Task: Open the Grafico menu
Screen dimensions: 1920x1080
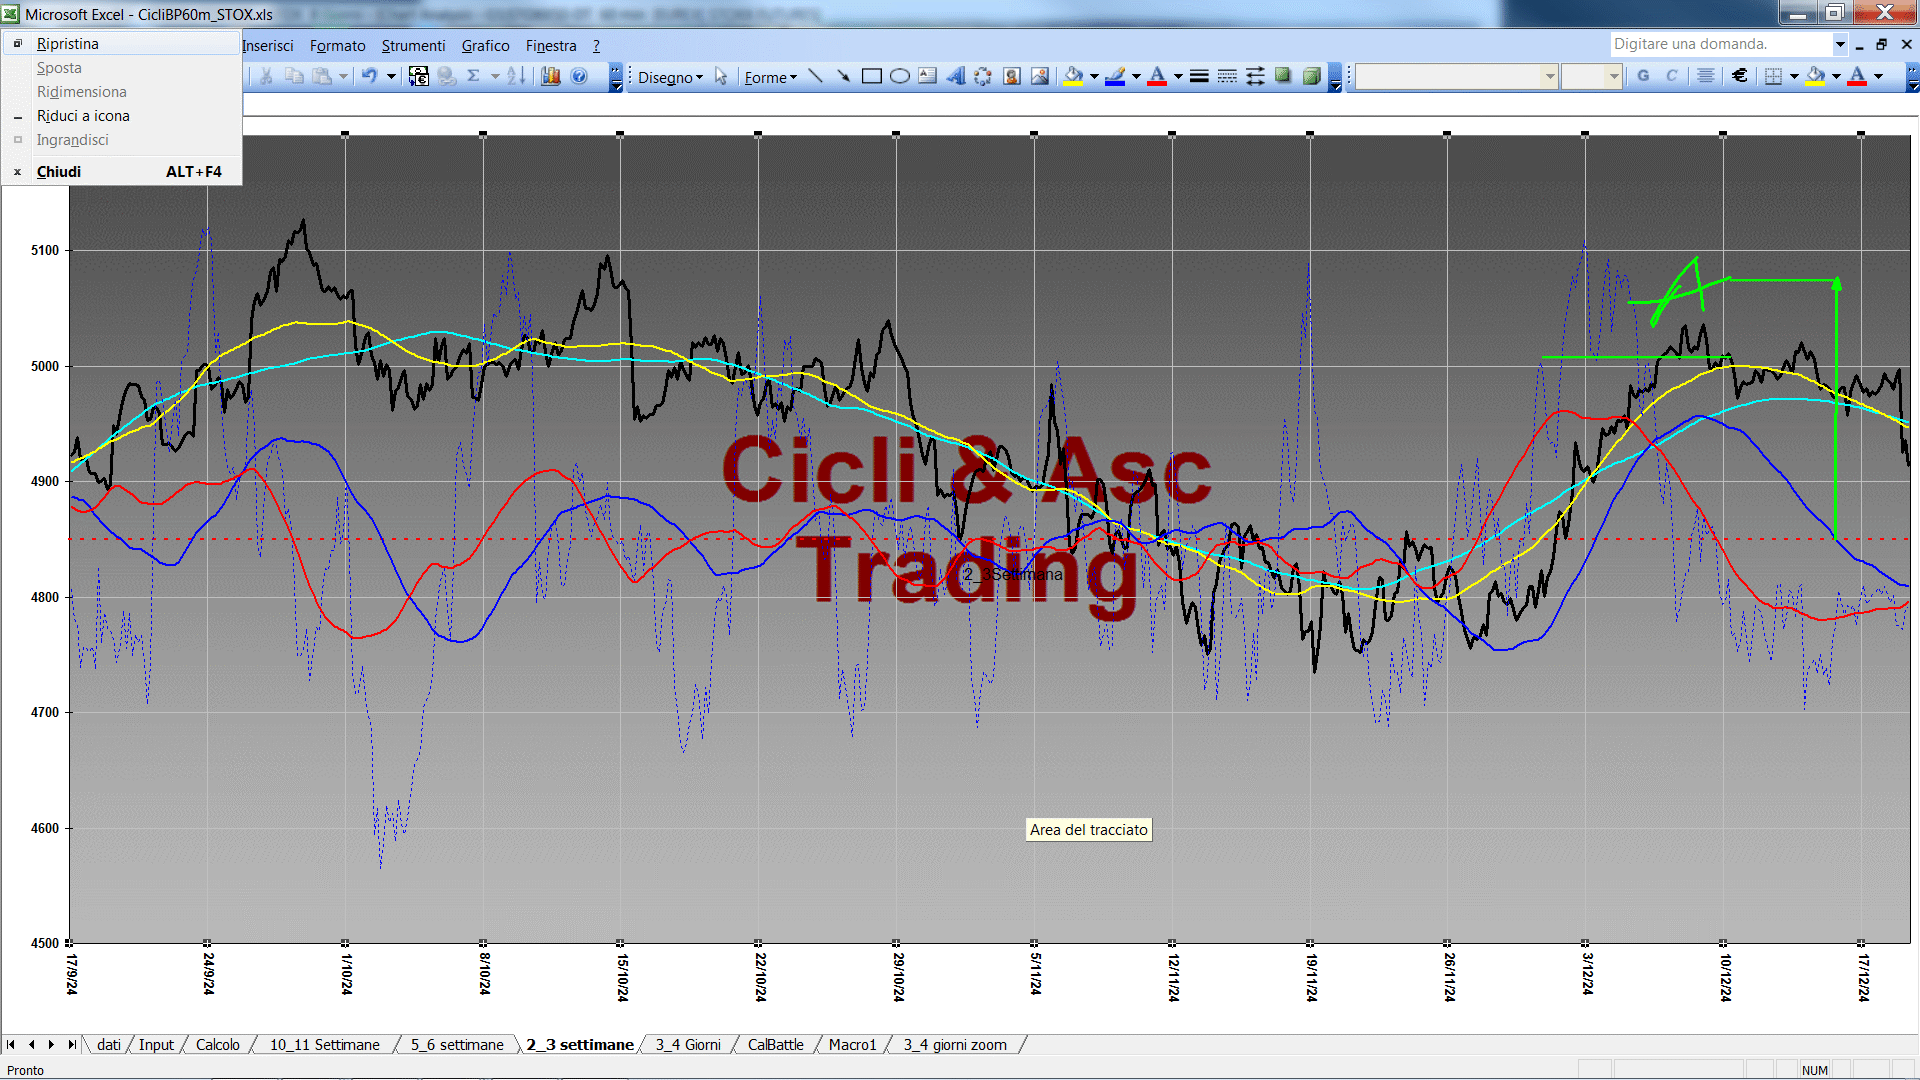Action: point(485,46)
